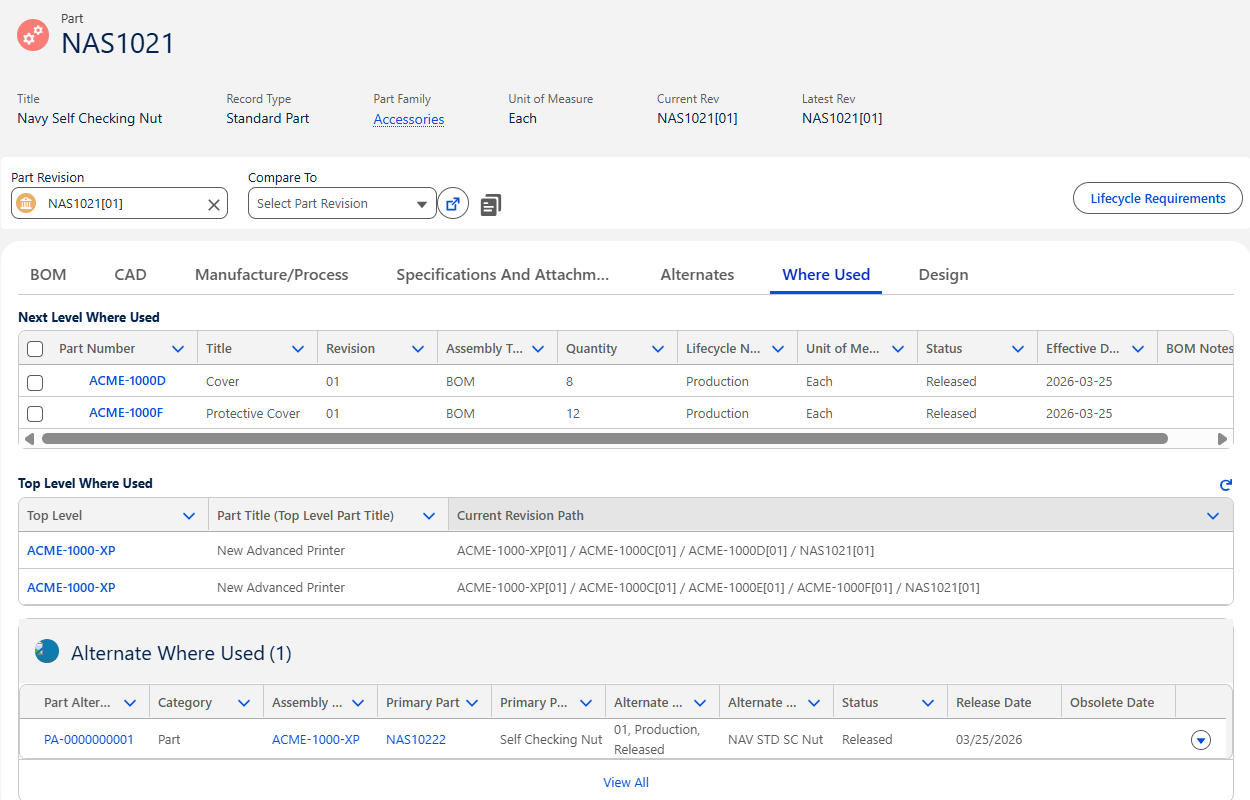Open the Compare To revision dropdown
The width and height of the screenshot is (1250, 800).
pyautogui.click(x=342, y=203)
